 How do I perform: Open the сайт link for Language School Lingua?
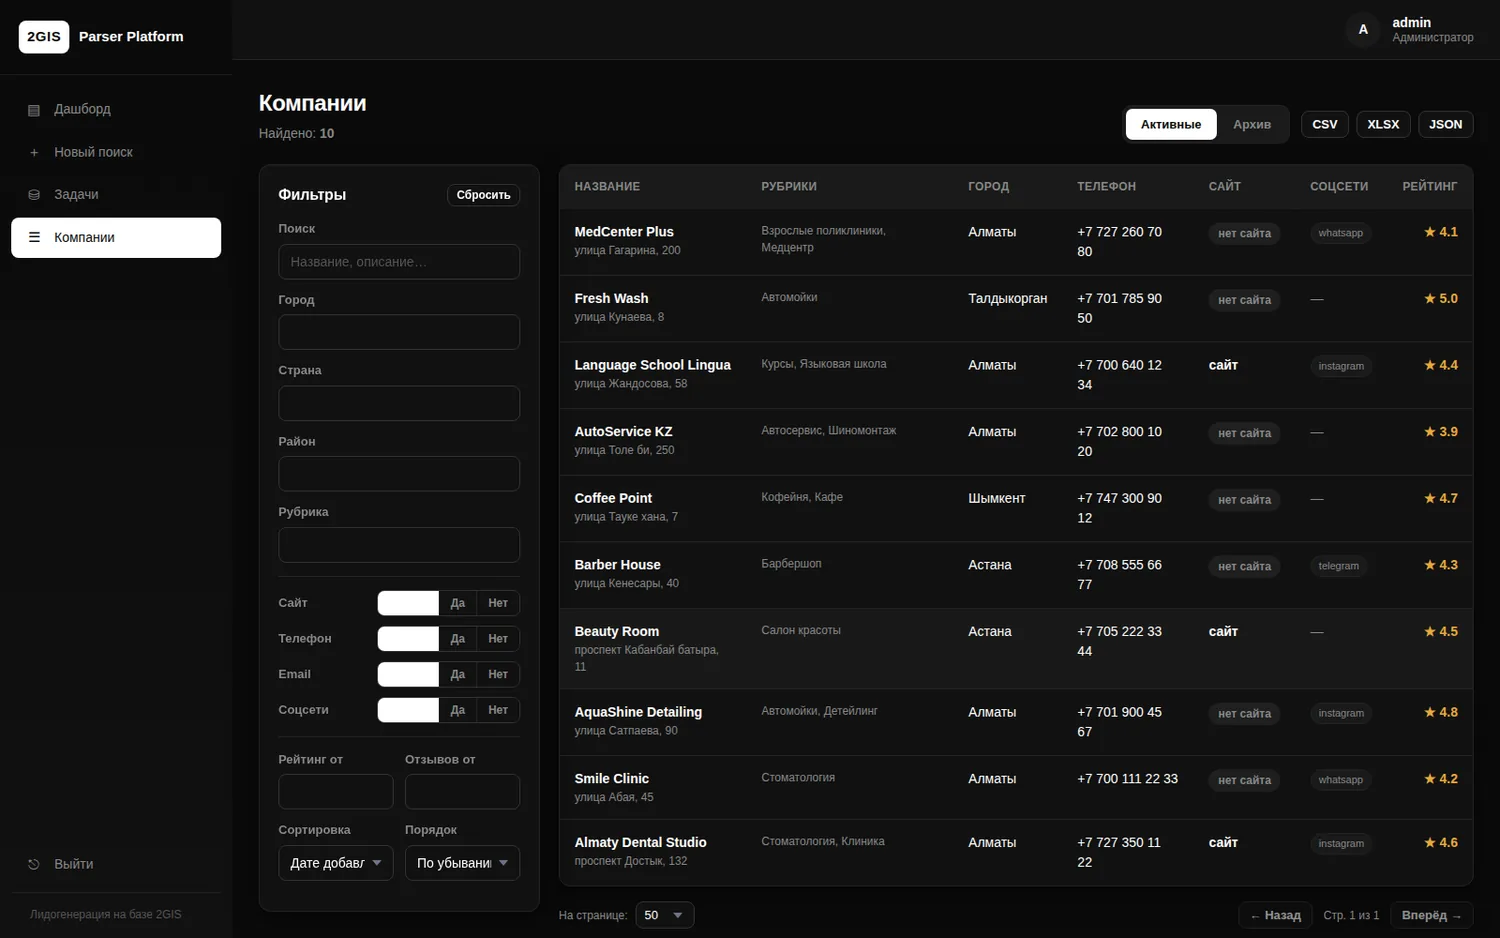pos(1223,365)
